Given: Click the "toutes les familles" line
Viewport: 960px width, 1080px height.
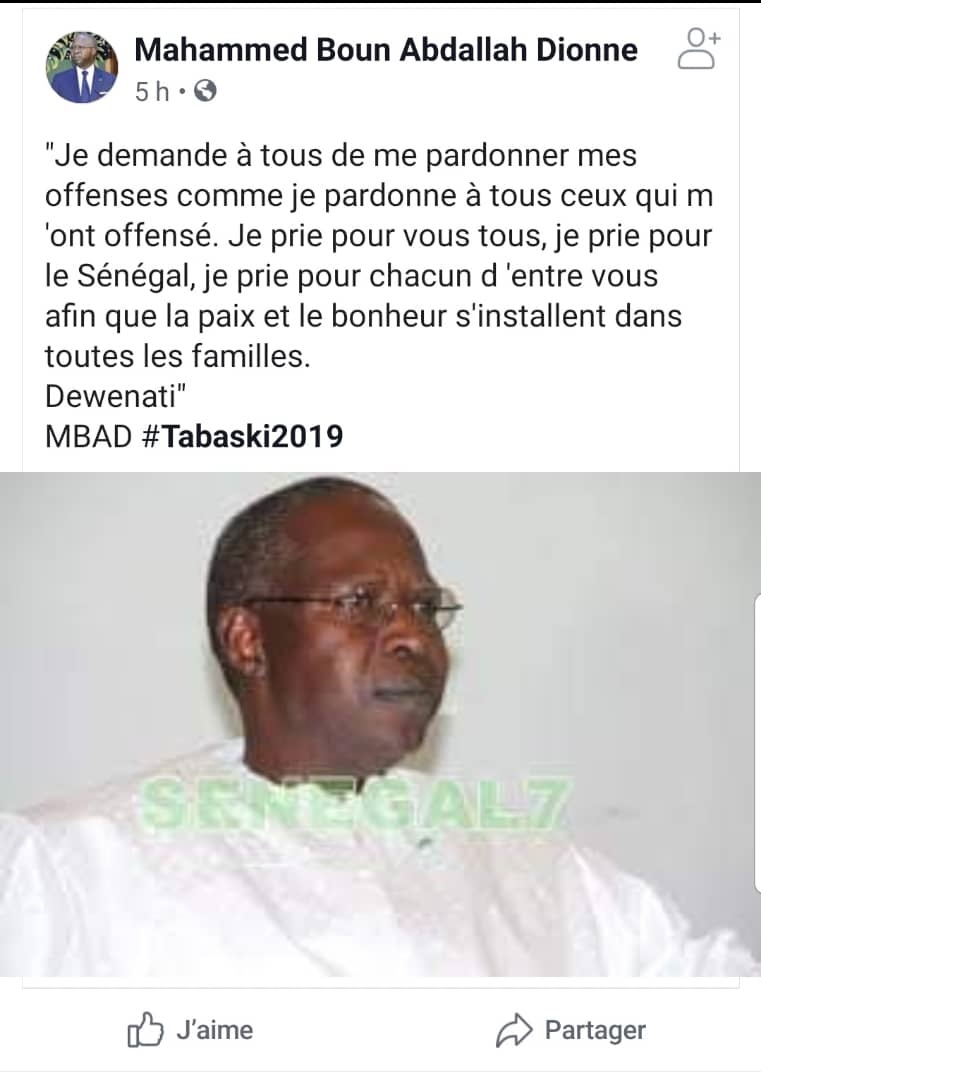Looking at the screenshot, I should [x=178, y=357].
